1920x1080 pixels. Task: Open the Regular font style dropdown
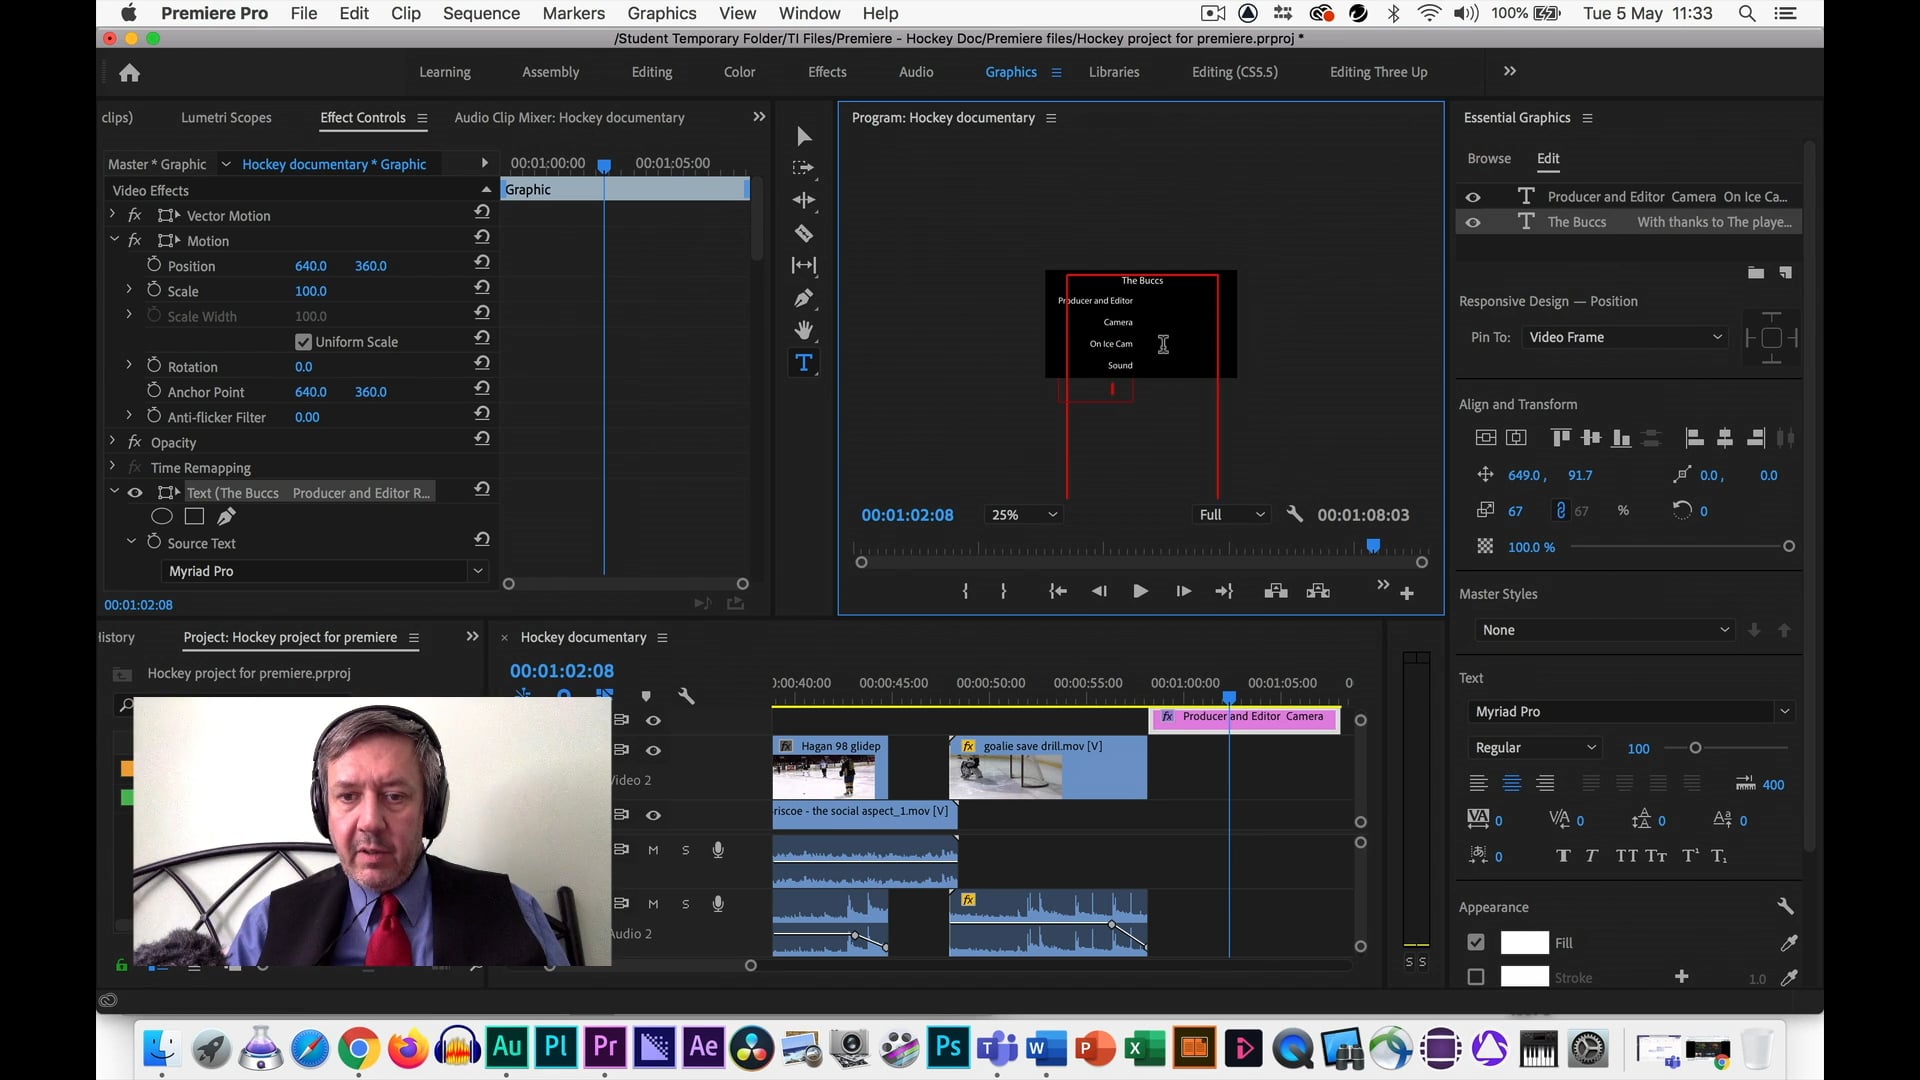click(1535, 747)
